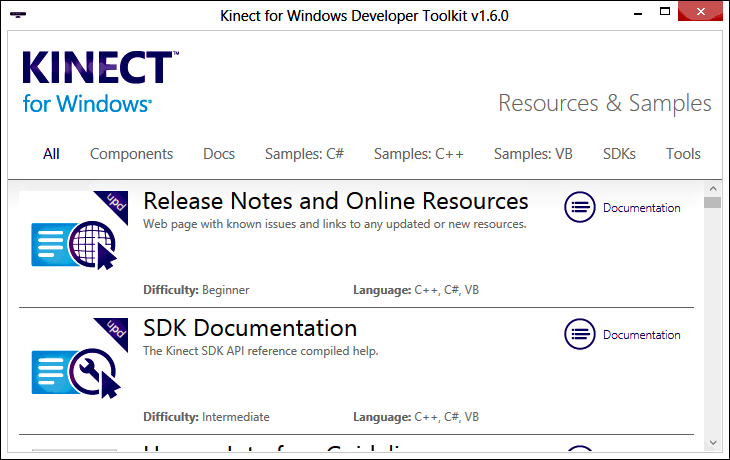The width and height of the screenshot is (730, 460).
Task: Click the Kinect sensor icon in title bar
Action: [18, 15]
